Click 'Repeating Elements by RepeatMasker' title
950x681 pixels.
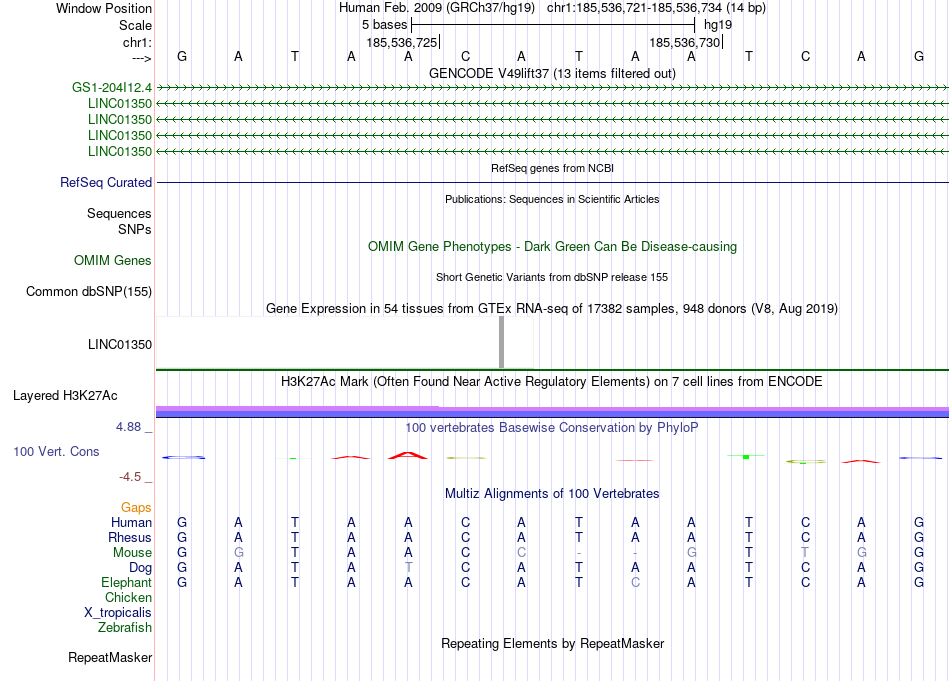552,643
